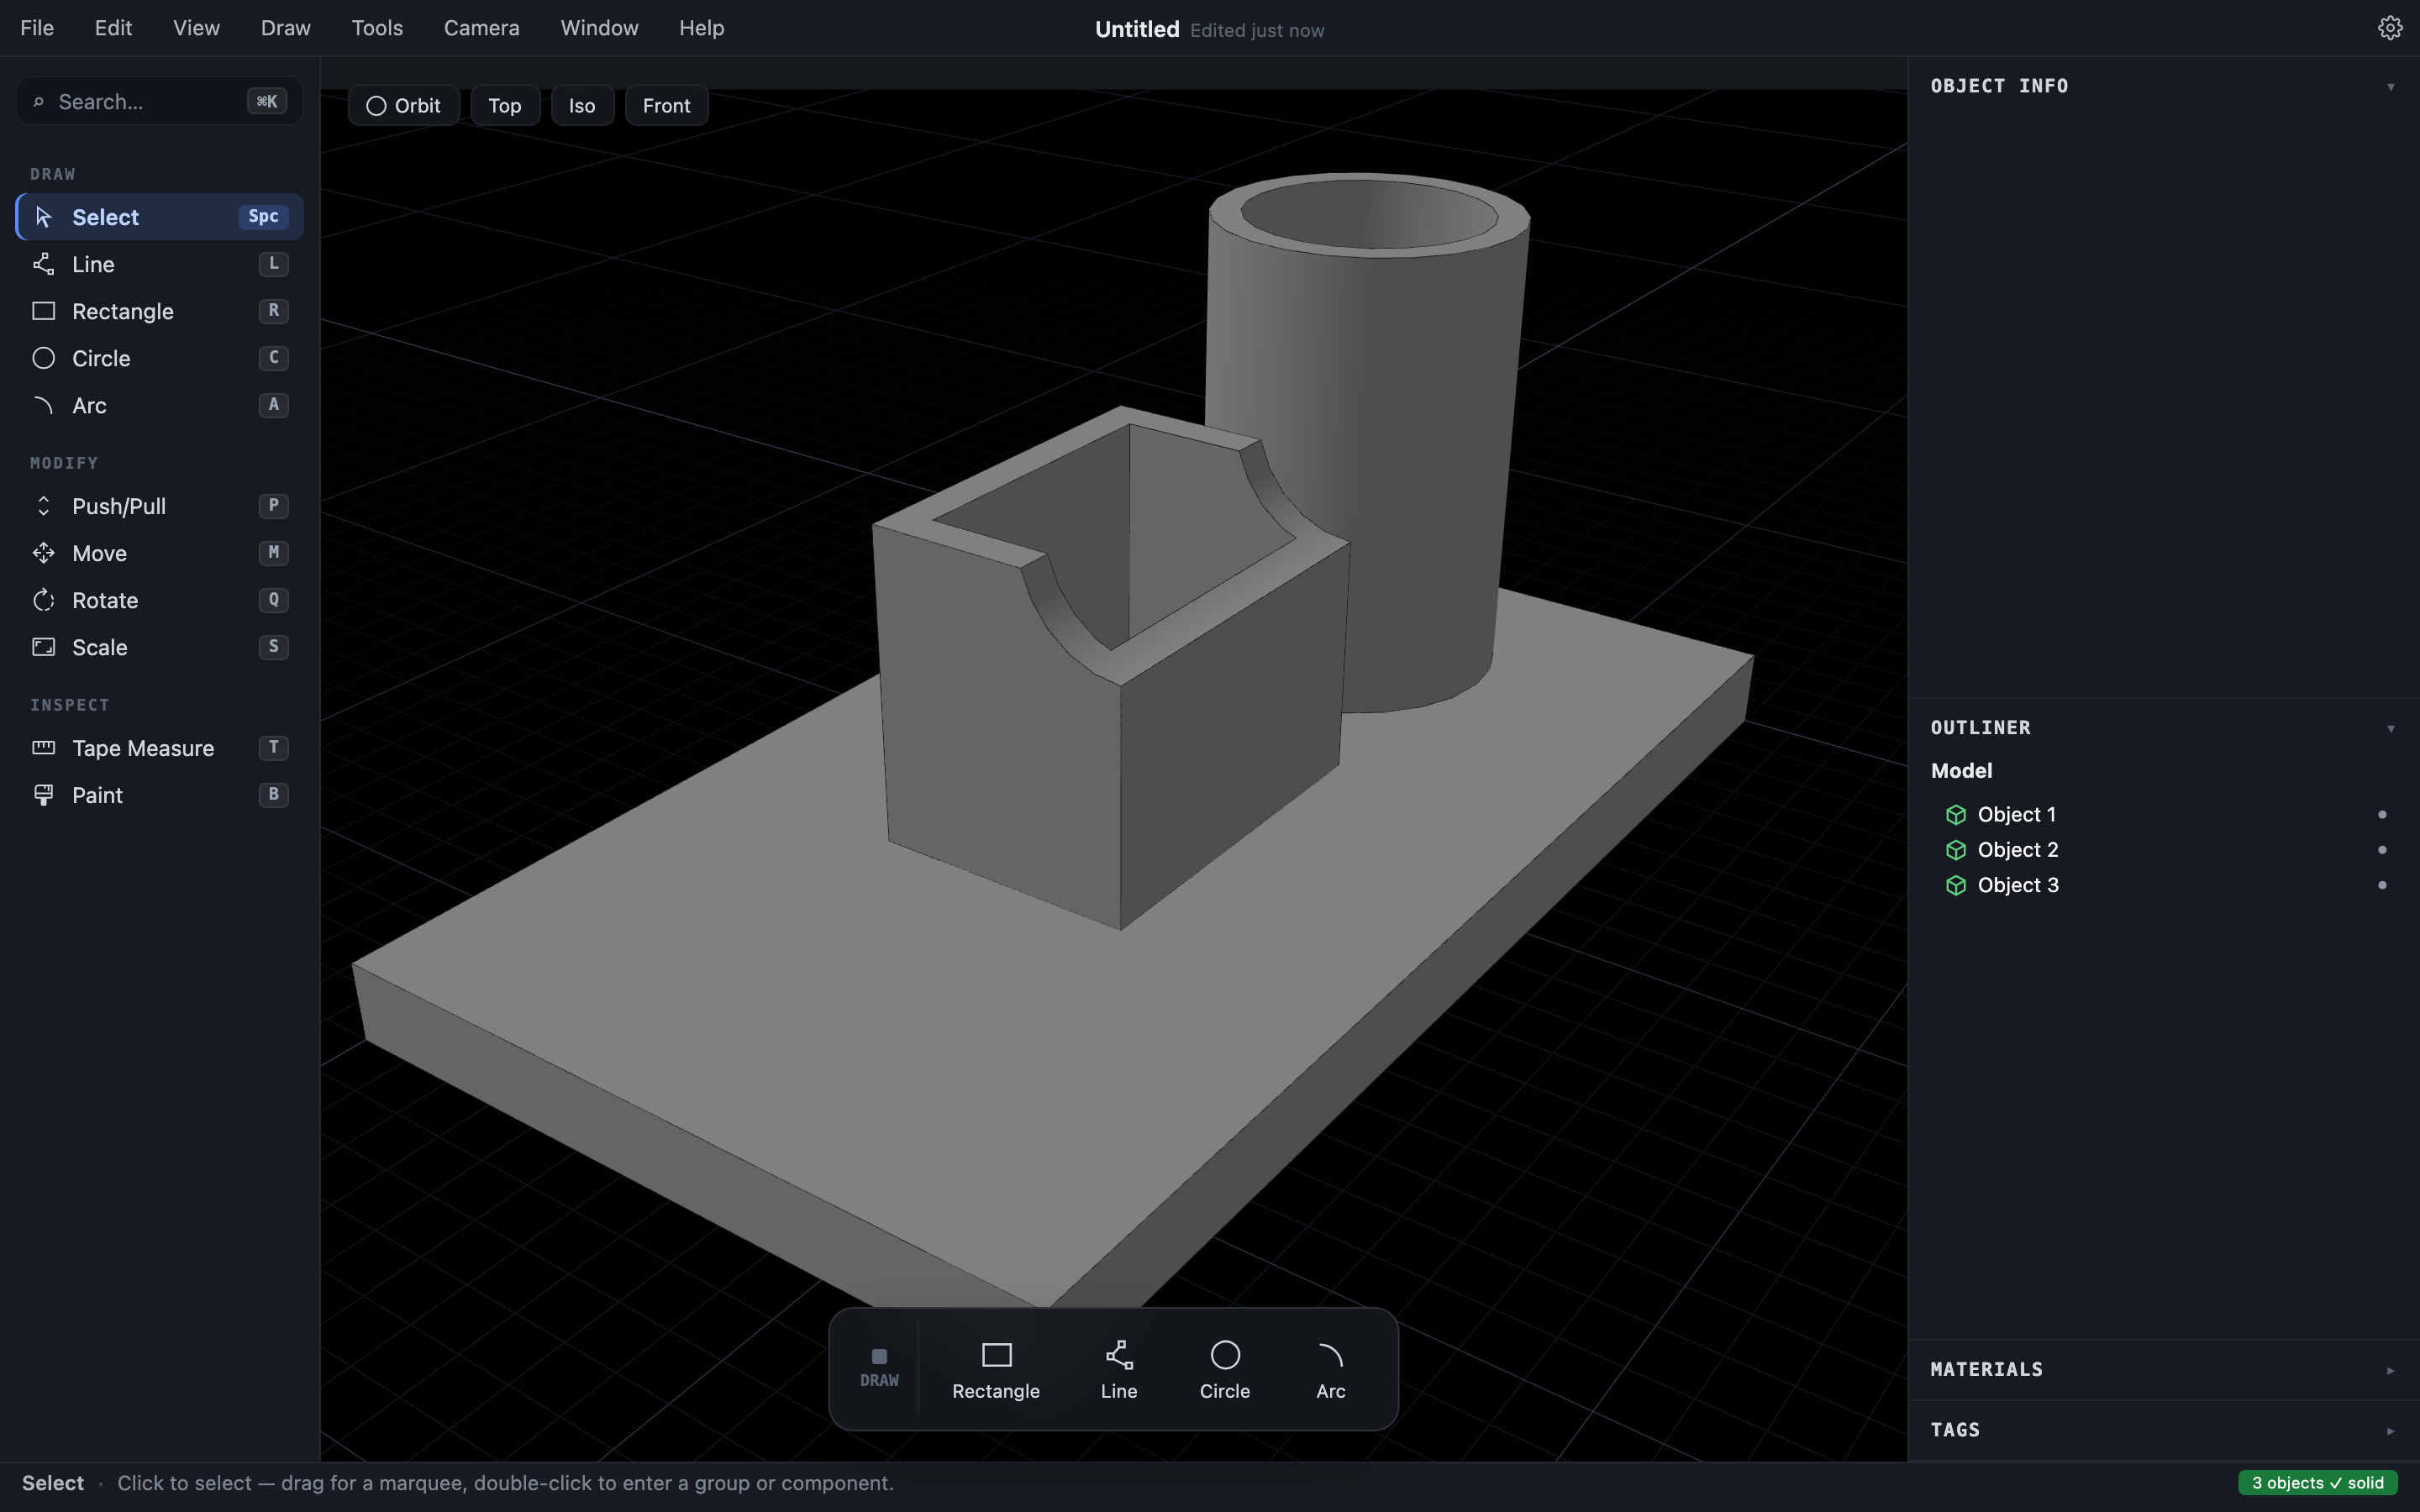2420x1512 pixels.
Task: Open the Tools menu
Action: click(x=377, y=28)
